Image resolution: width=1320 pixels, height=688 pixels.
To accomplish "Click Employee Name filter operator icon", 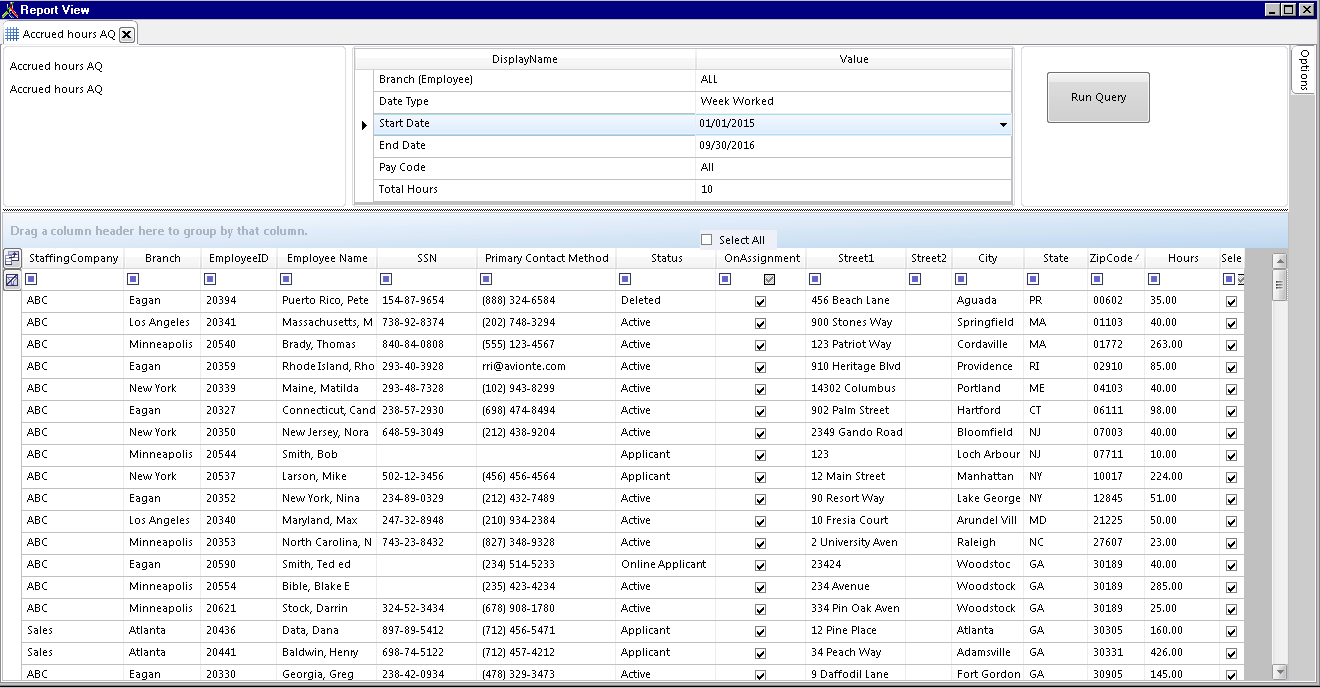I will coord(286,280).
